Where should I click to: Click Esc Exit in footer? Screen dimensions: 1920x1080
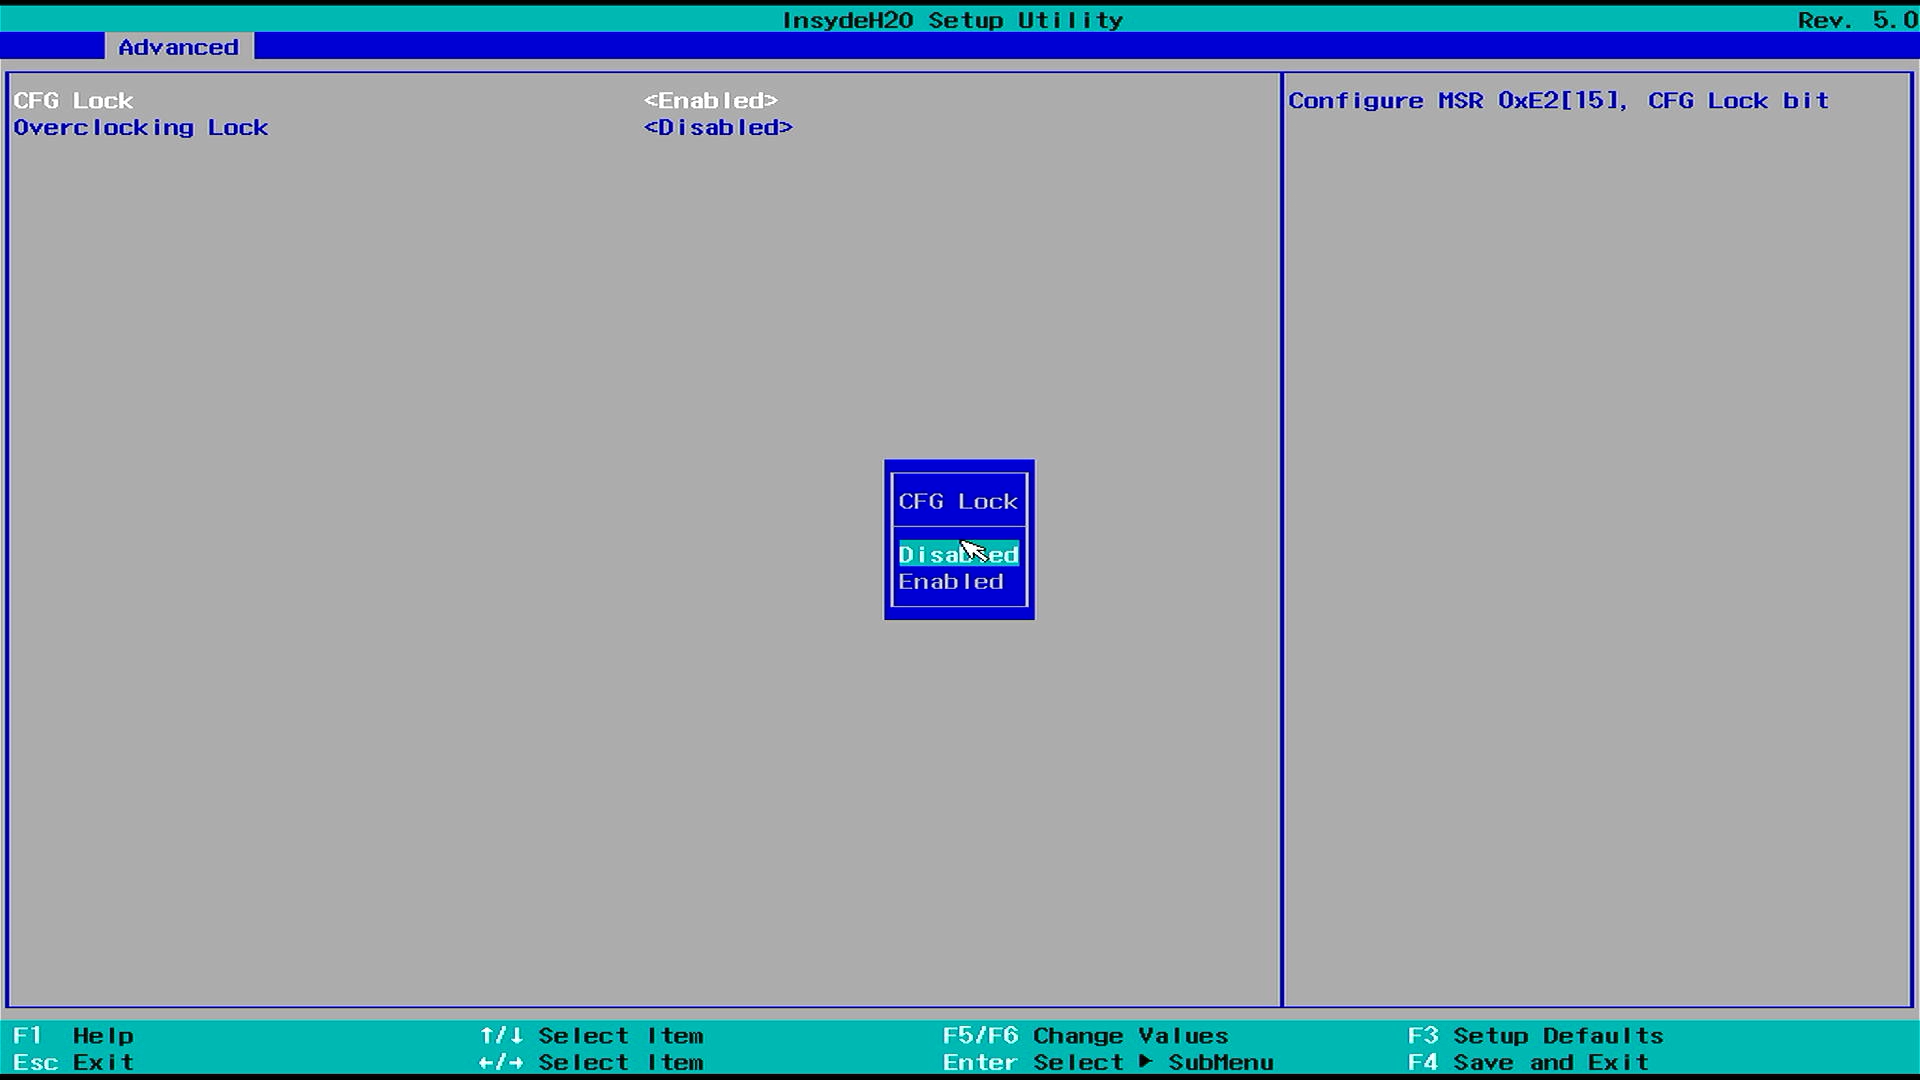click(x=73, y=1062)
